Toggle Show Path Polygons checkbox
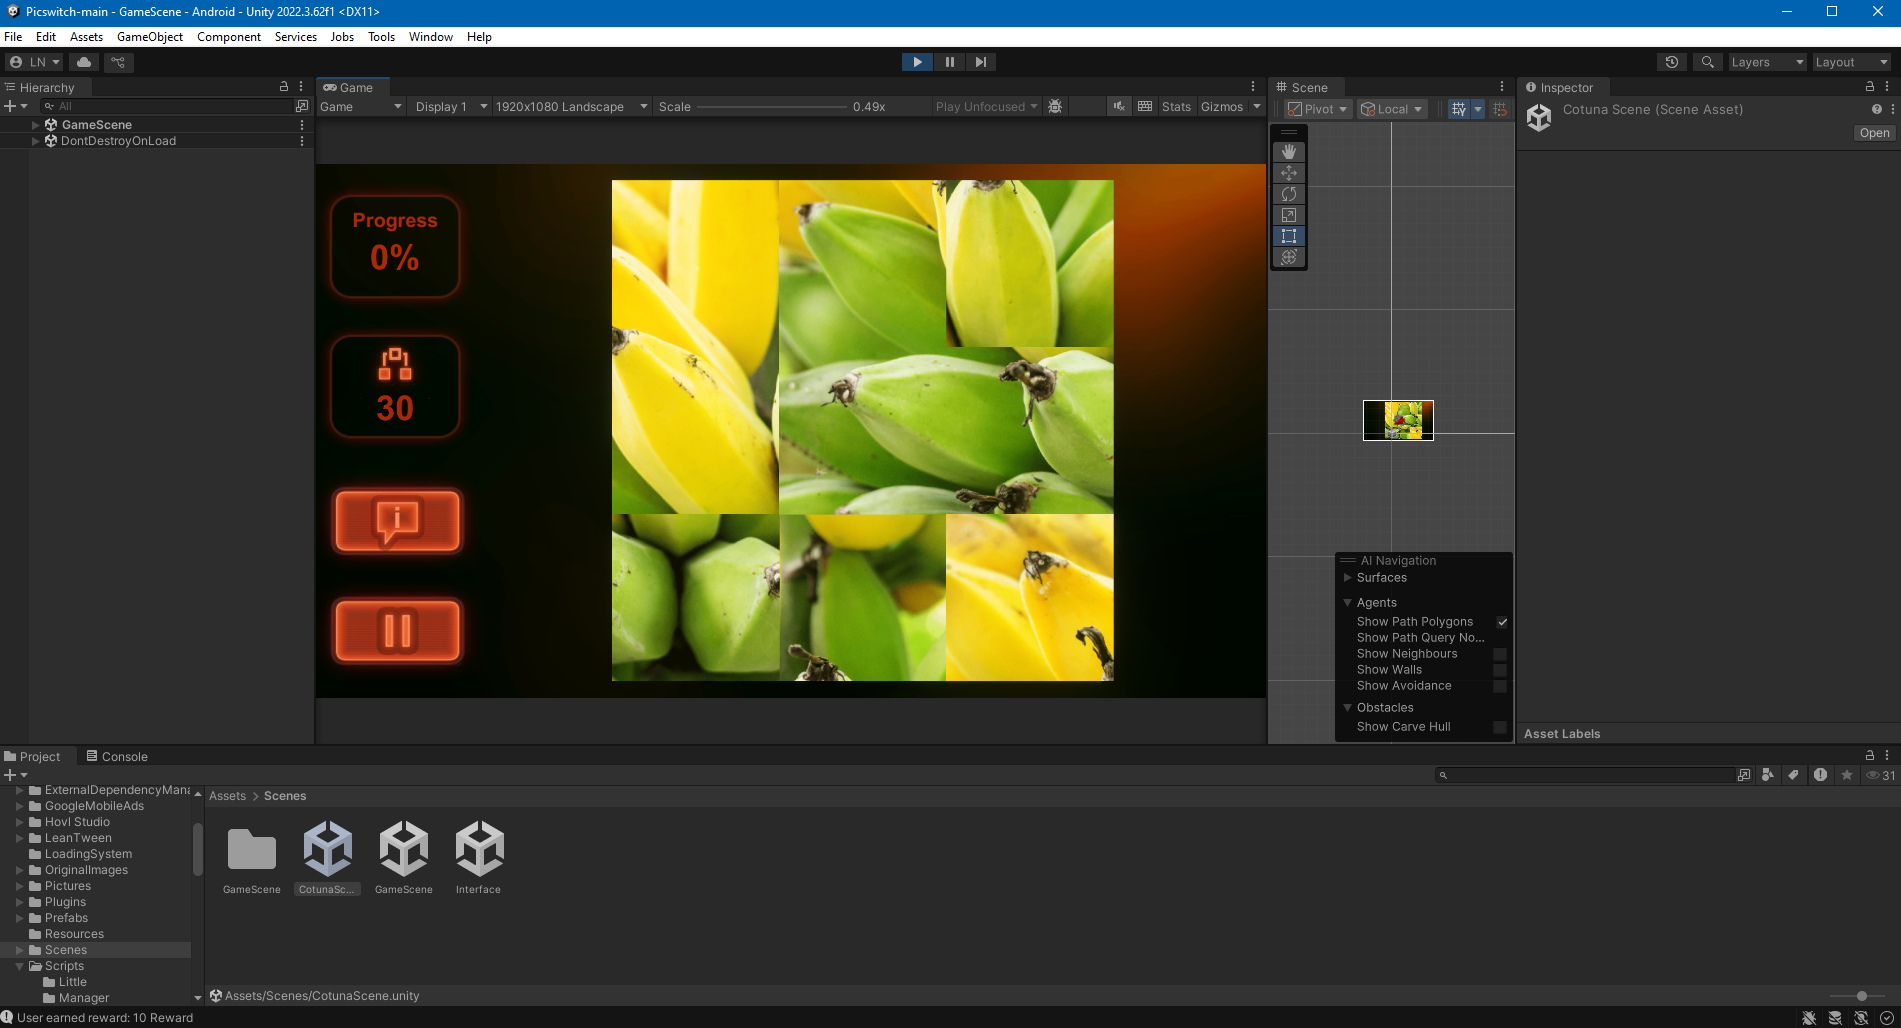The image size is (1901, 1028). click(x=1501, y=622)
